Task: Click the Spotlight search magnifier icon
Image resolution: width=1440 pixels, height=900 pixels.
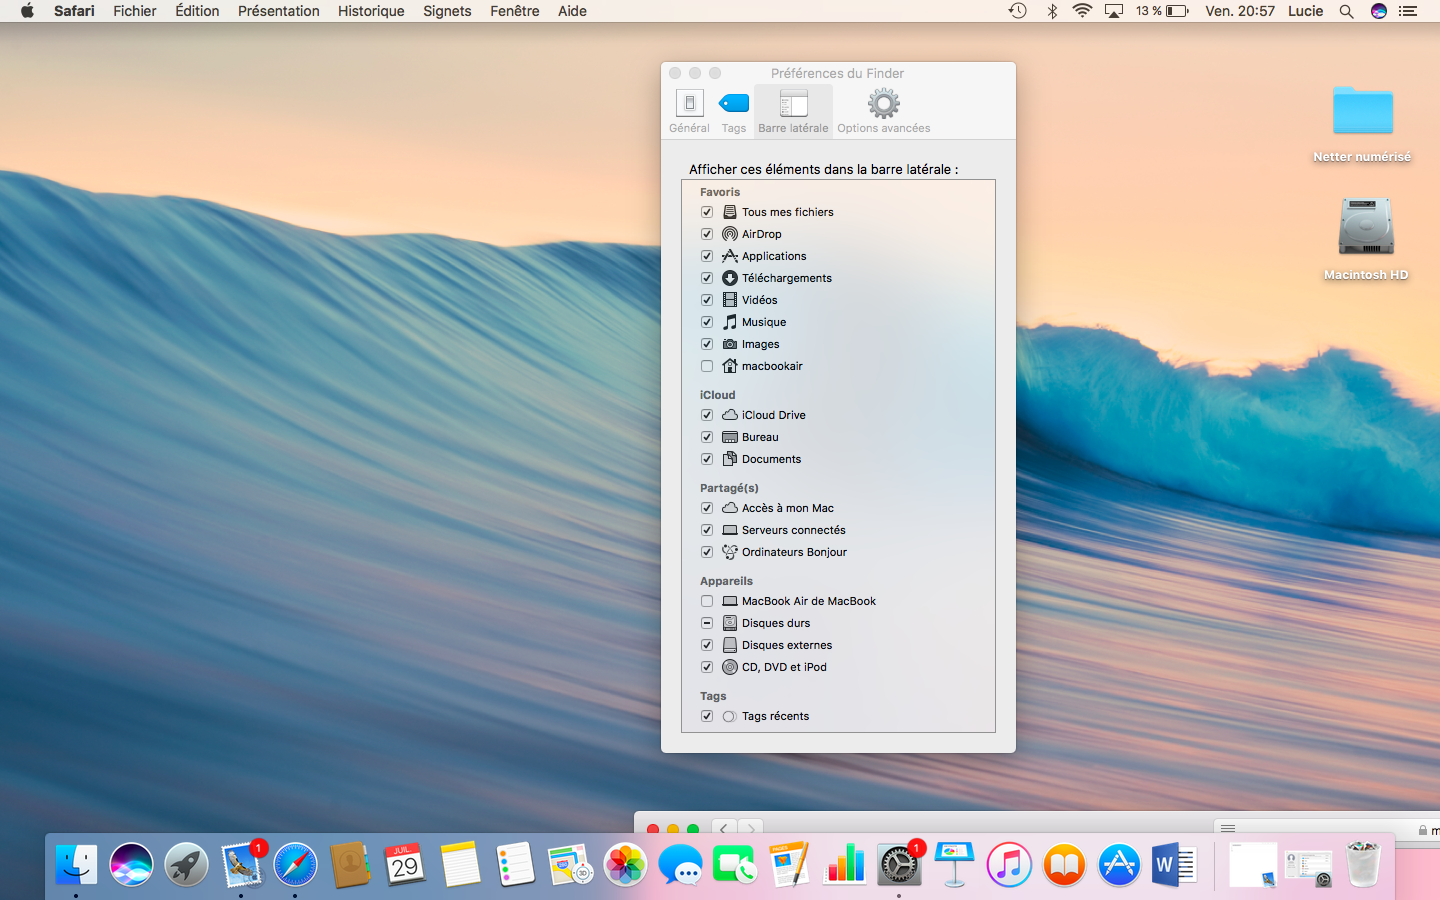Action: [1346, 11]
